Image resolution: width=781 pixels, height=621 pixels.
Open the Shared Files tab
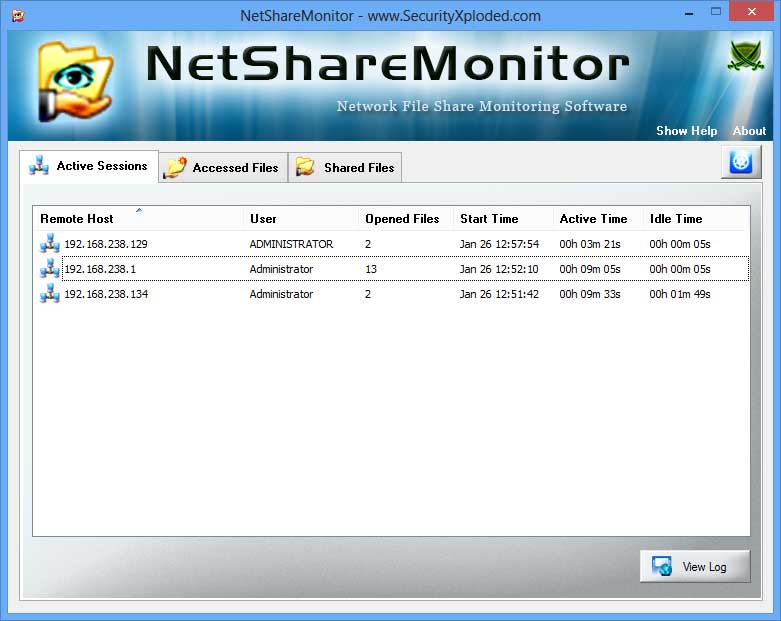click(x=346, y=168)
